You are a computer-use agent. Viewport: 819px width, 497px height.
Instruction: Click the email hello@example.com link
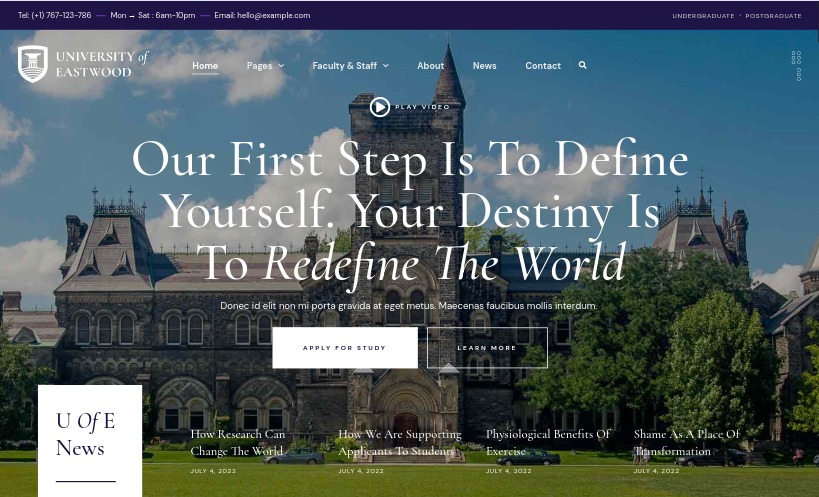(262, 15)
